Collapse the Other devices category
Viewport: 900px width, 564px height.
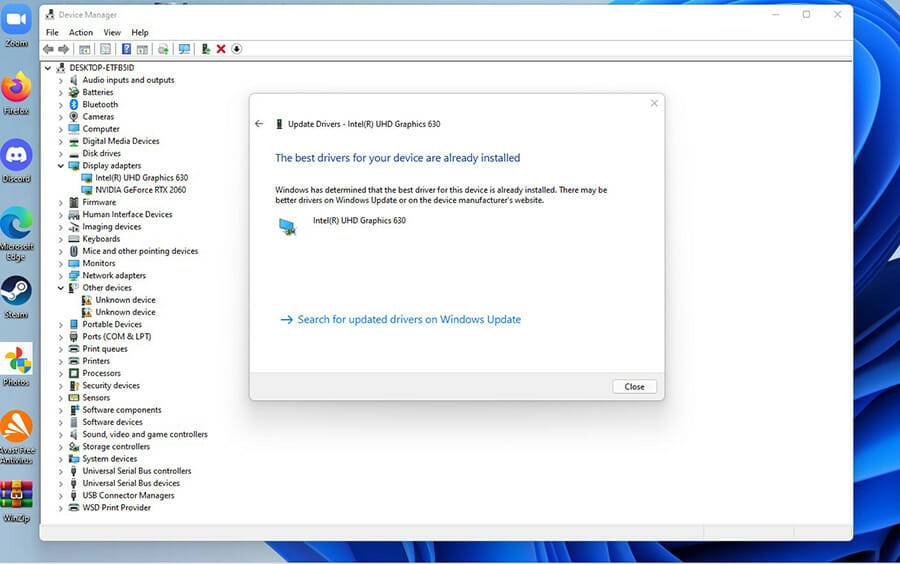click(x=61, y=288)
